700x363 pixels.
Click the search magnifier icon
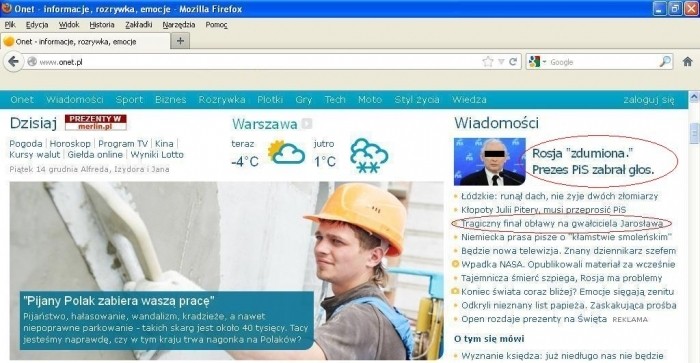tap(665, 62)
